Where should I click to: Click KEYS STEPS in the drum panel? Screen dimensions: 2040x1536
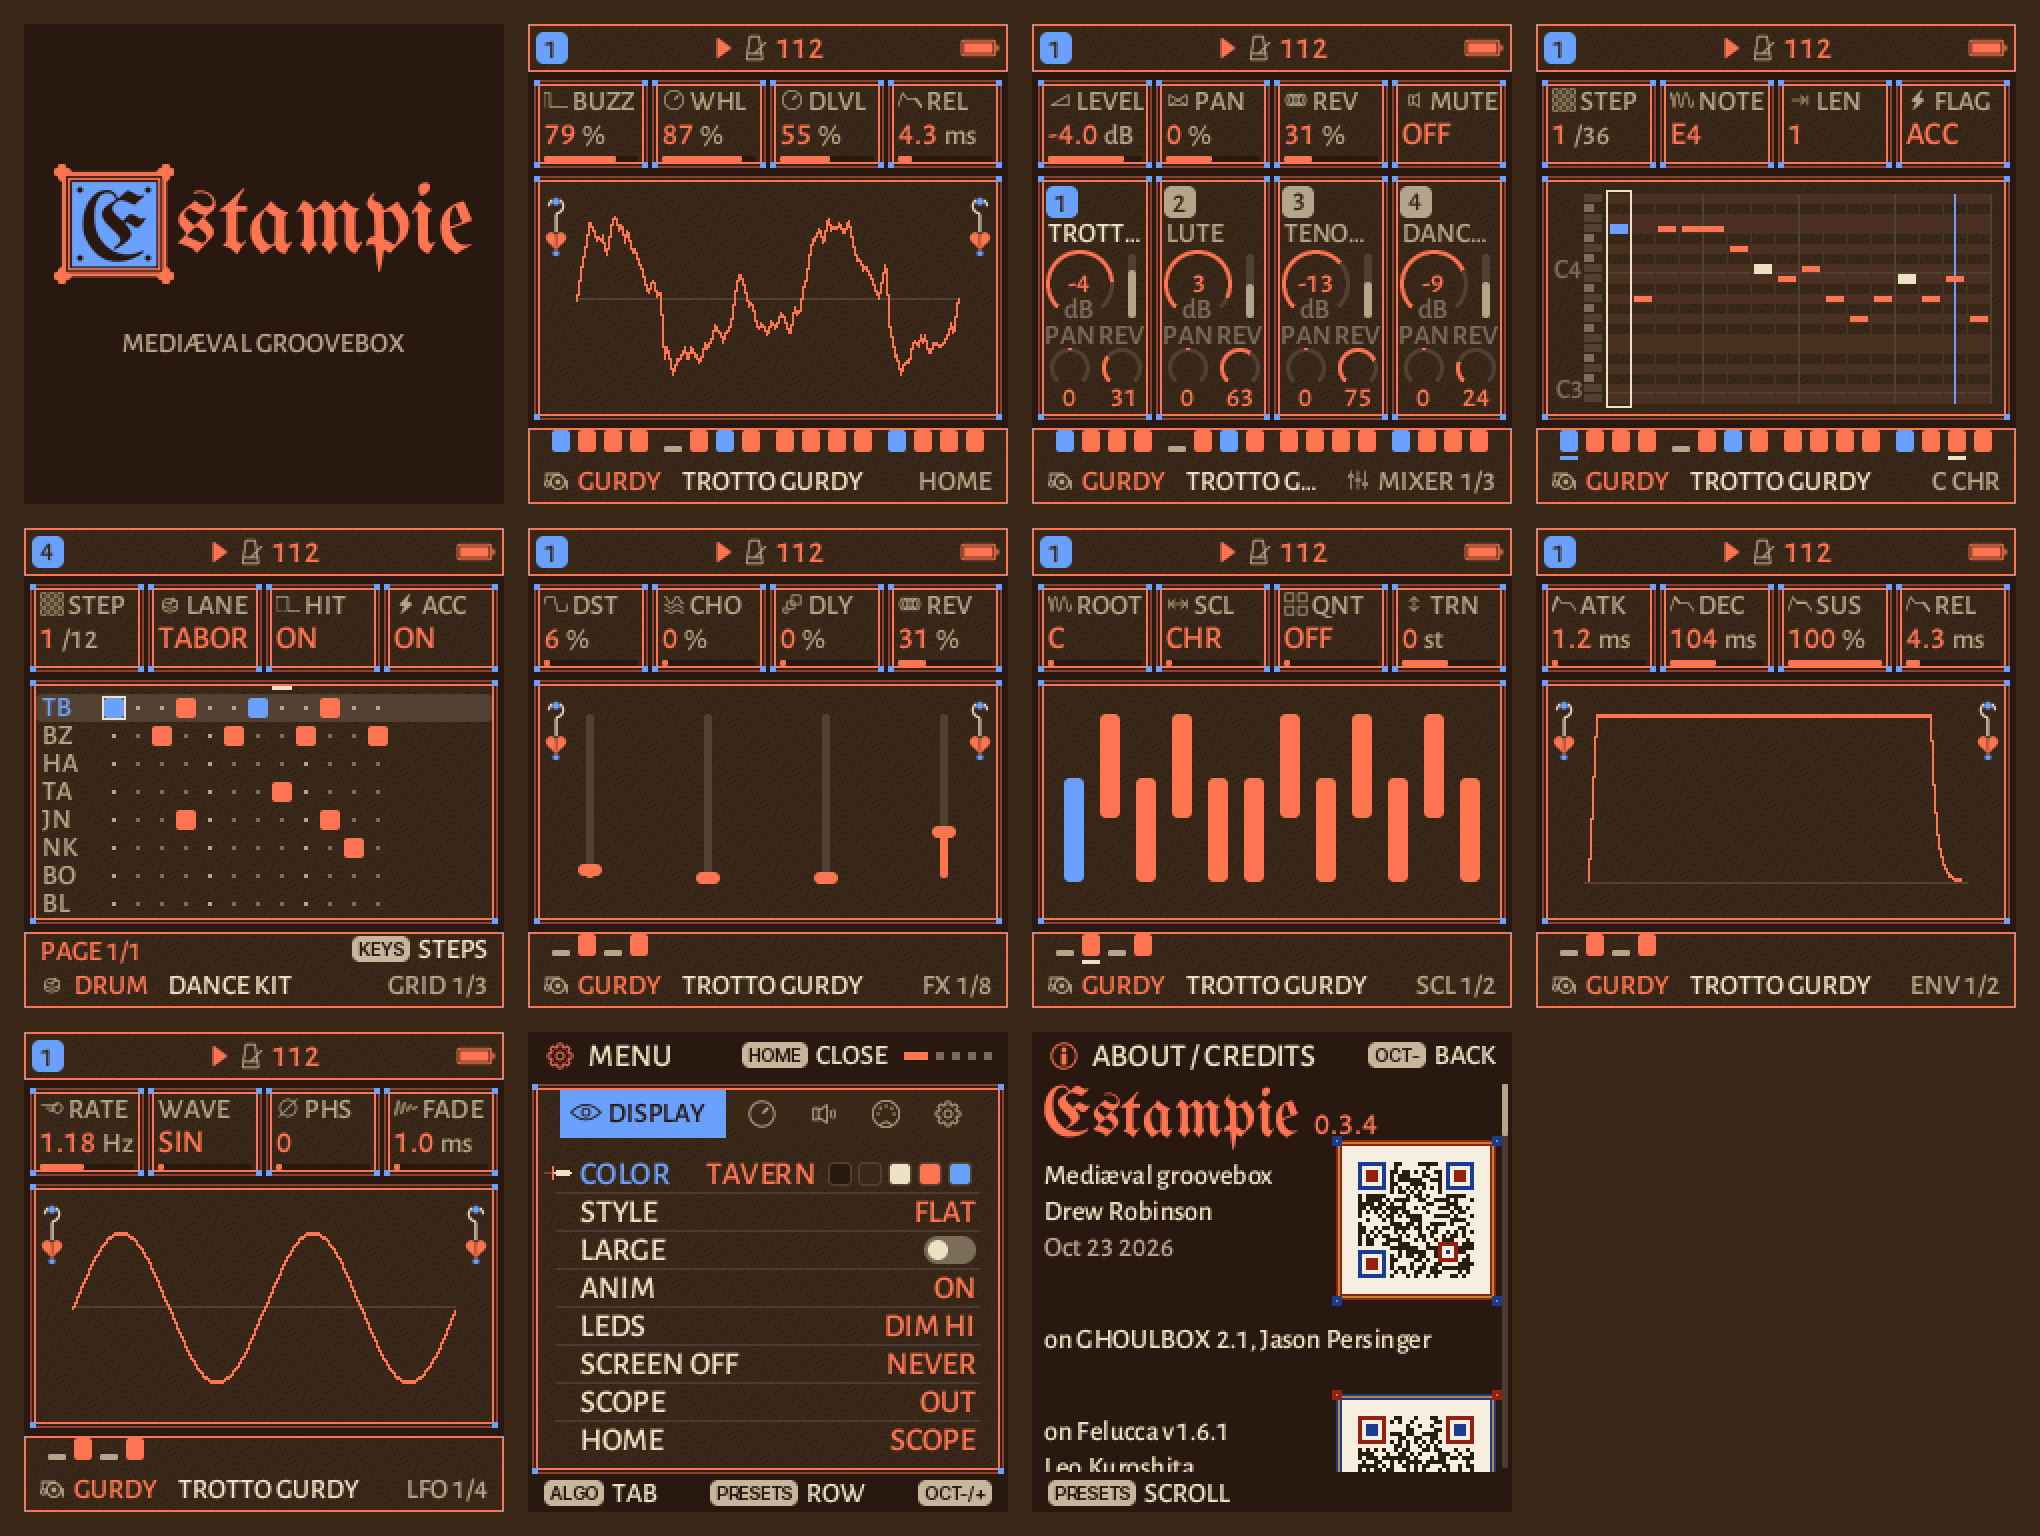pos(420,949)
